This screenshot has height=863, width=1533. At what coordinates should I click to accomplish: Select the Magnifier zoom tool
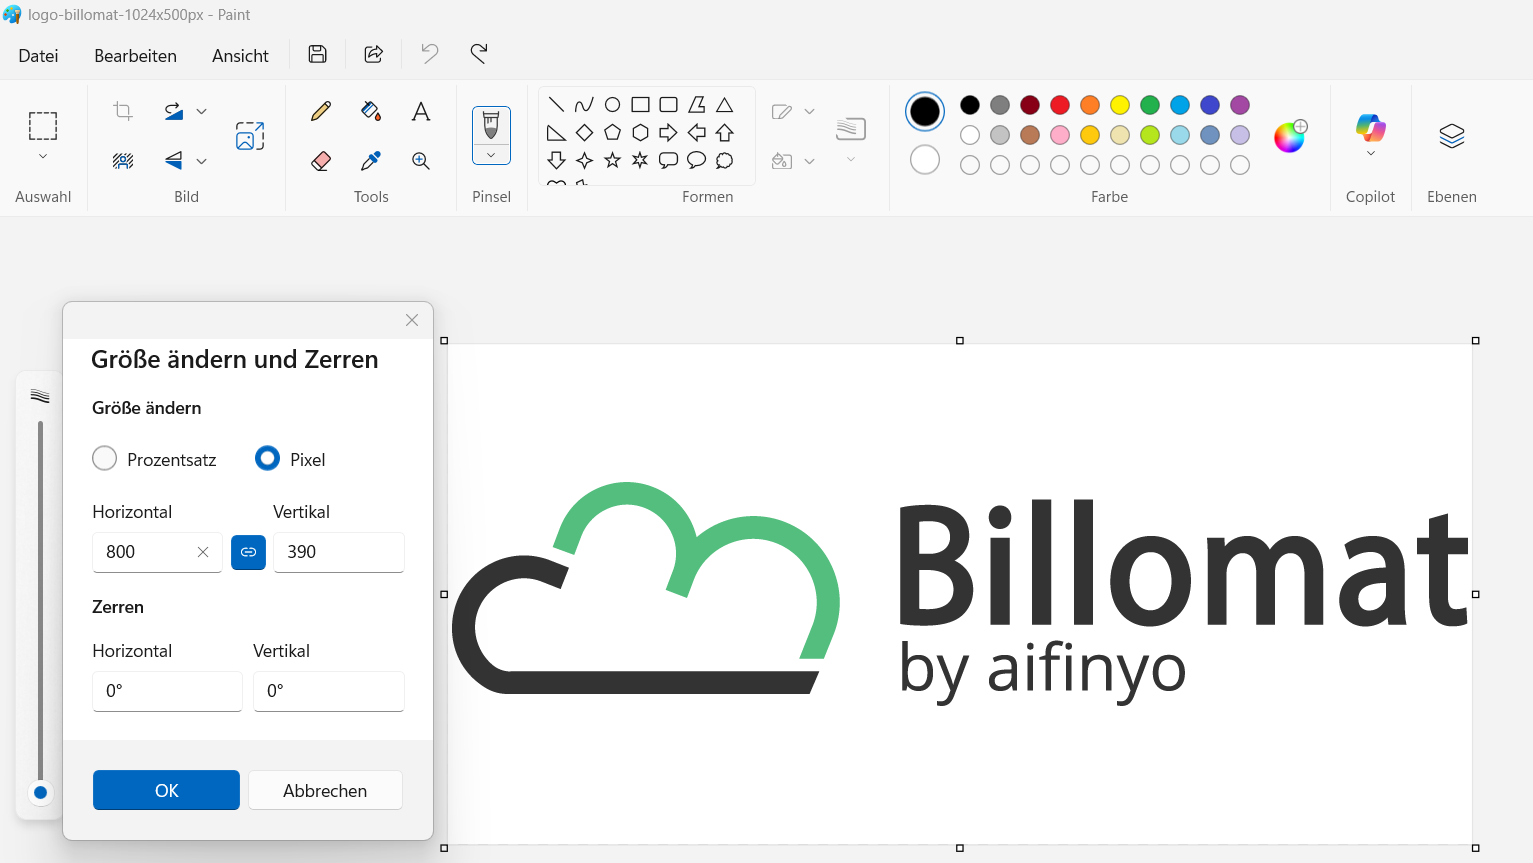421,160
